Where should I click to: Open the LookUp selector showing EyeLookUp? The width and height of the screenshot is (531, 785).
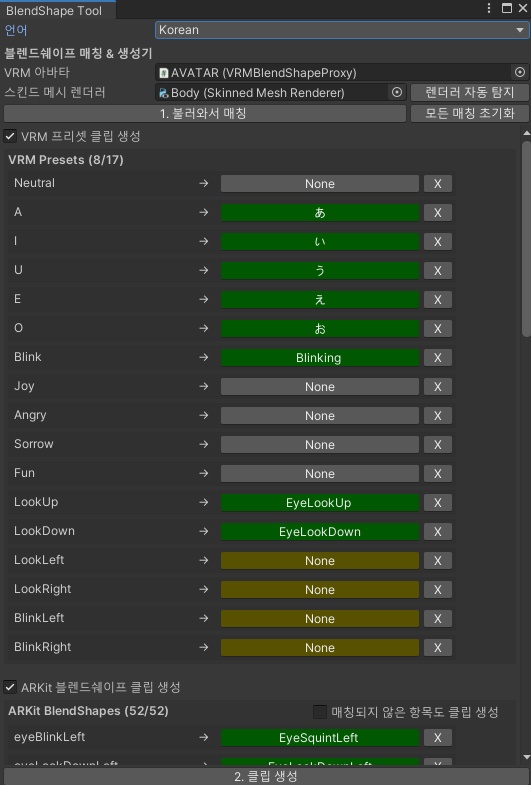(320, 503)
